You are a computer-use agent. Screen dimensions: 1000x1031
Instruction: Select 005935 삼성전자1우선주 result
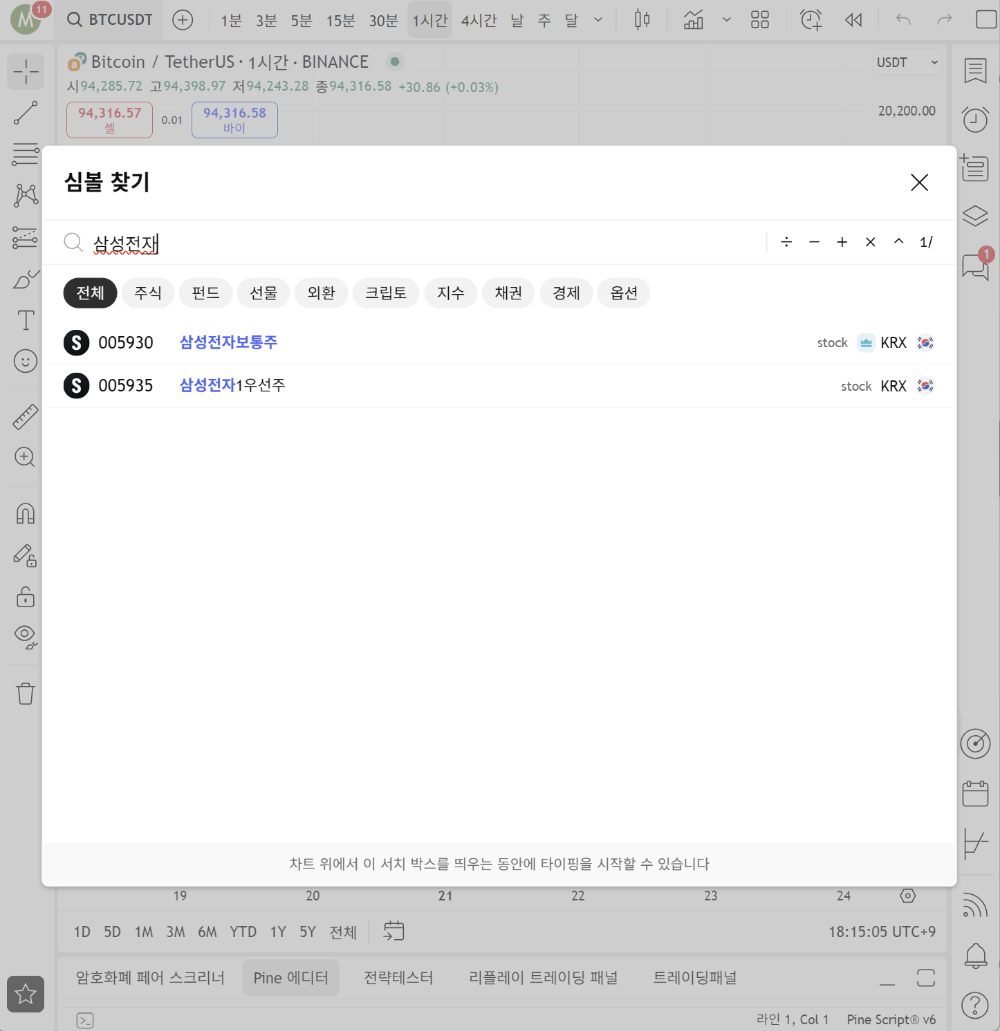[x=499, y=385]
